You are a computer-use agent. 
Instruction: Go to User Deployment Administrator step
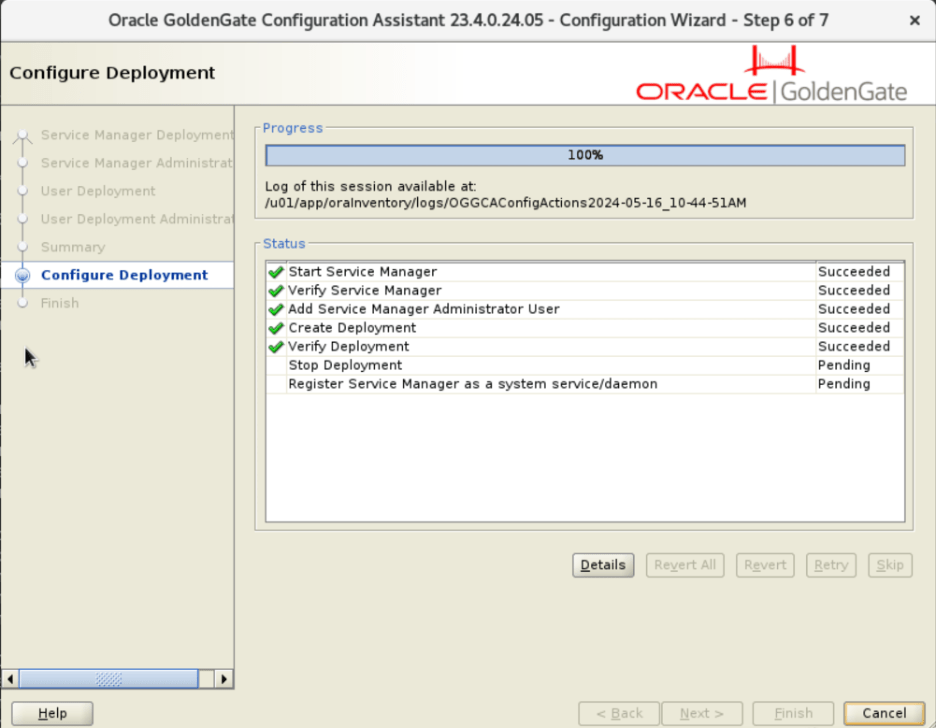coord(137,219)
